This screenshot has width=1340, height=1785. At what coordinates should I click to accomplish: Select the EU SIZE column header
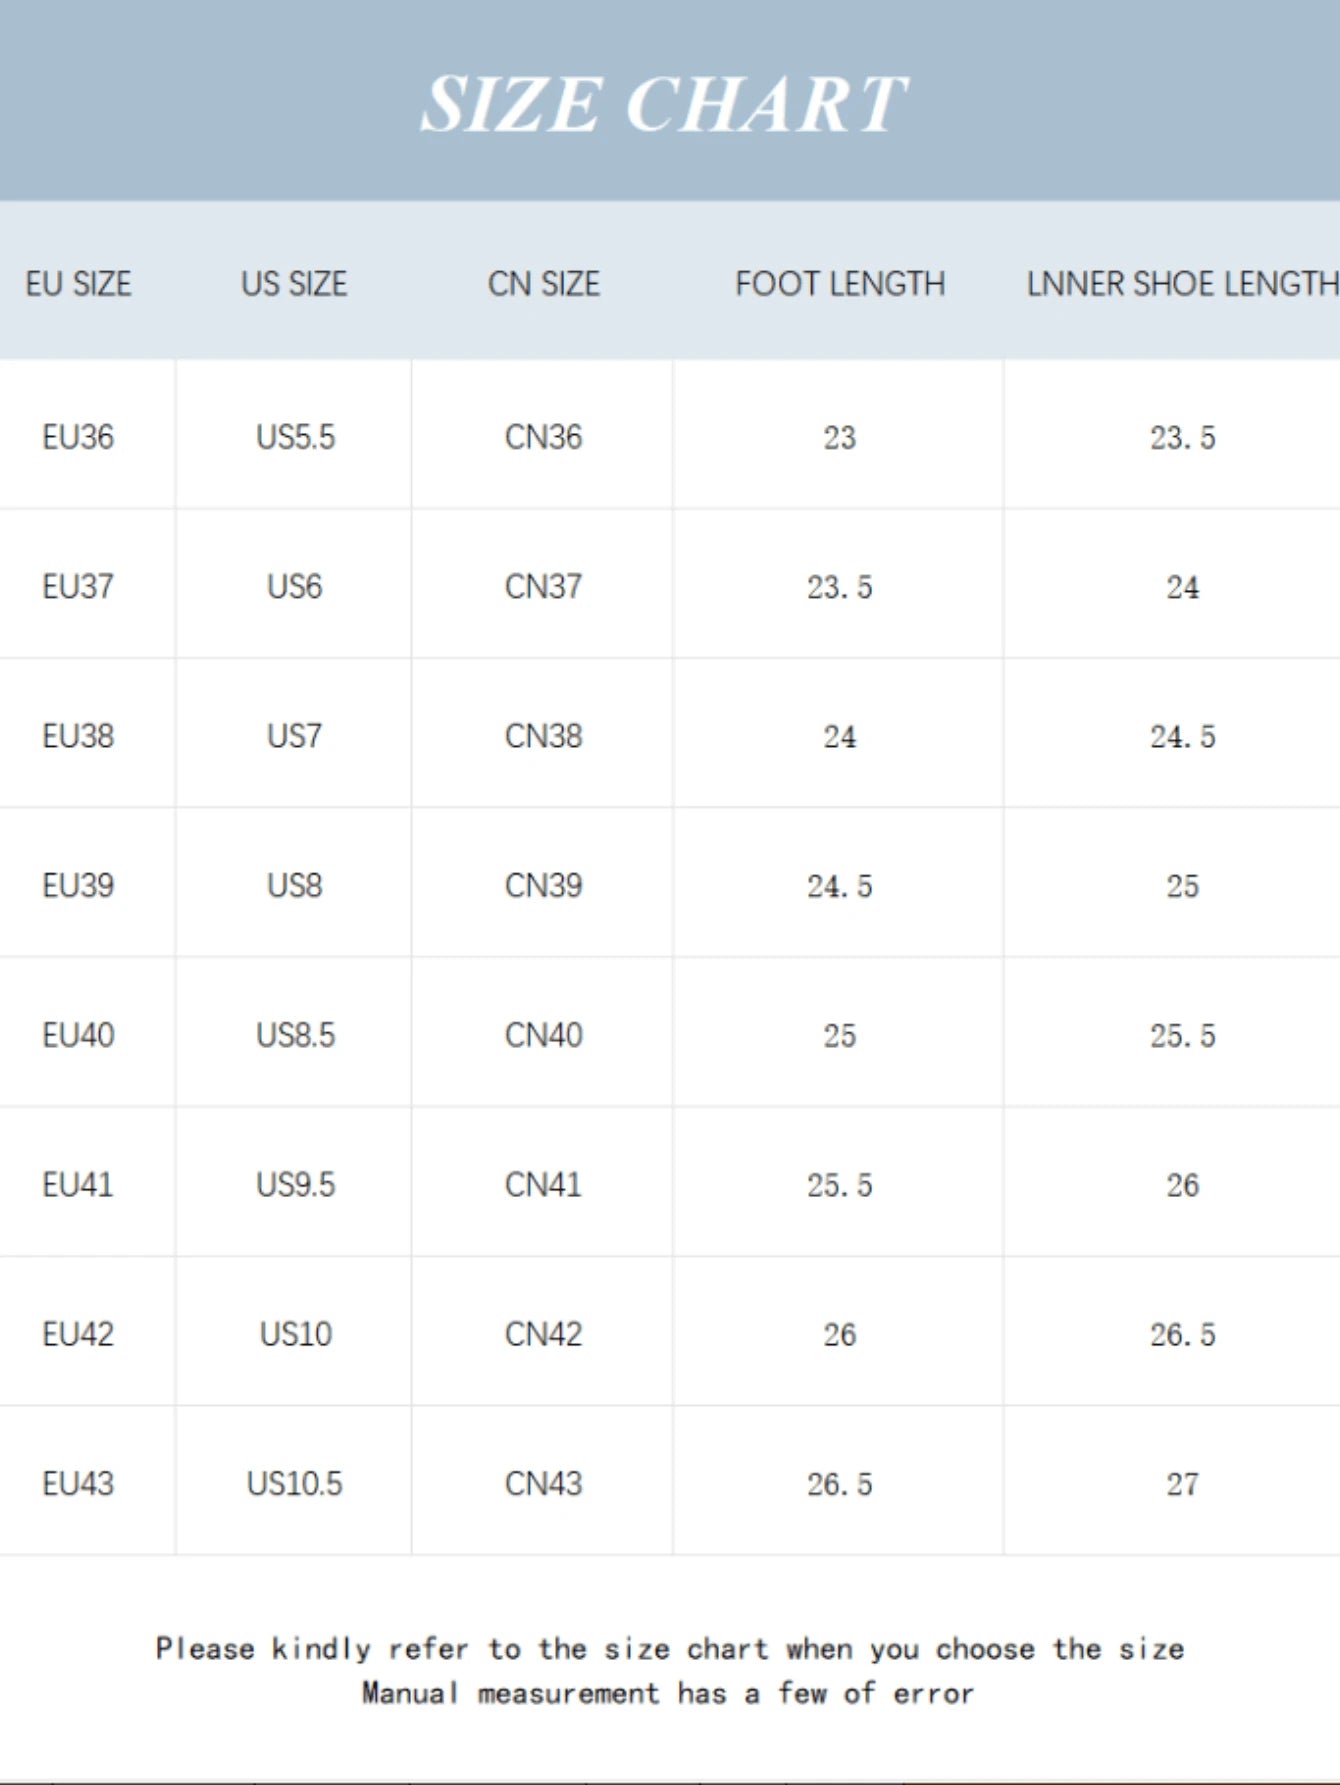(78, 284)
